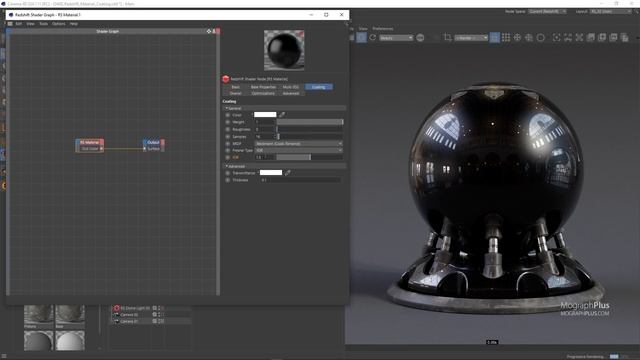Open the Basic tab
The width and height of the screenshot is (640, 360).
236,87
